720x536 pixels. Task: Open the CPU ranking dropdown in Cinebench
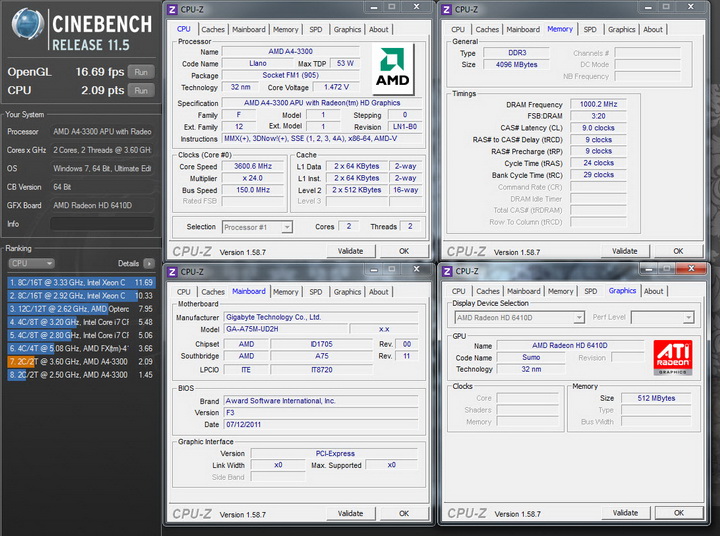pos(31,264)
